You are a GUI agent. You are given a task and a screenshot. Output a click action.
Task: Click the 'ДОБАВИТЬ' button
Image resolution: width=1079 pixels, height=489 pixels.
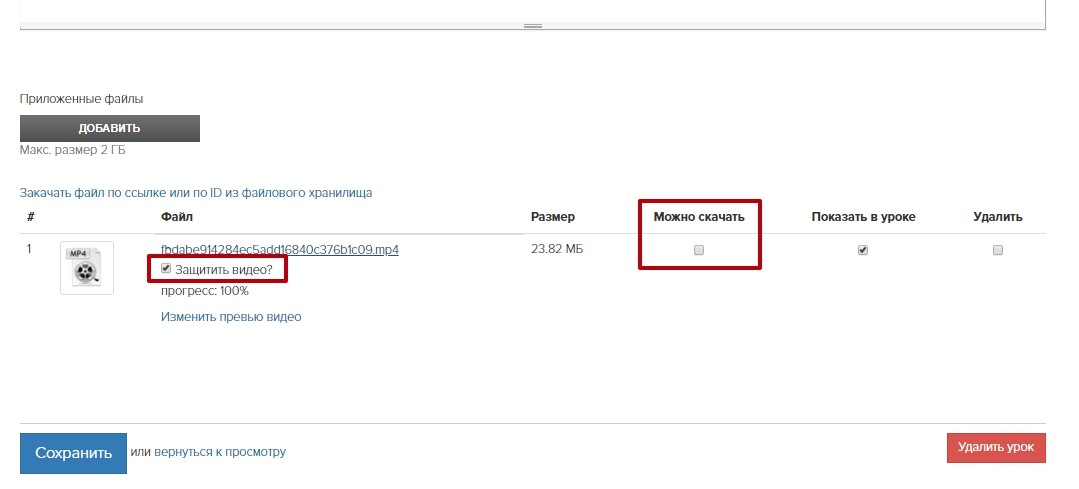[109, 129]
